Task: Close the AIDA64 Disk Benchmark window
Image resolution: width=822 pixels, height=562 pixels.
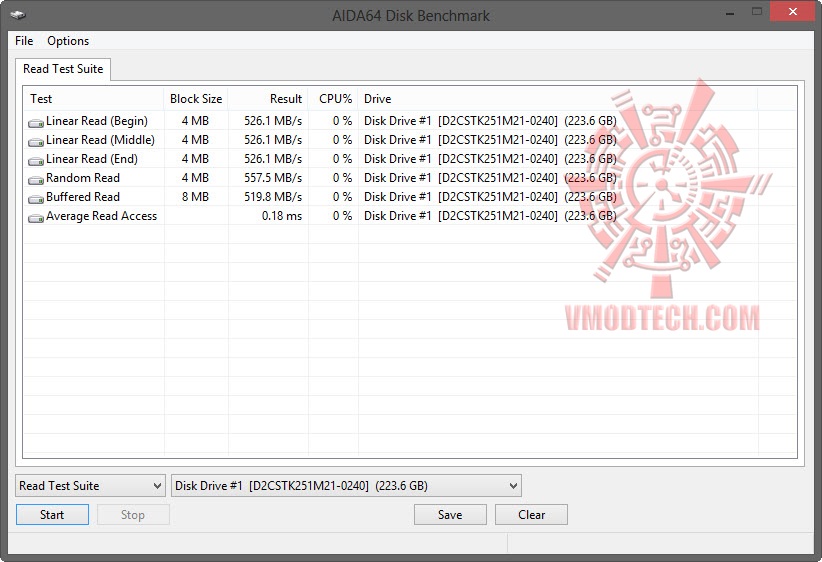Action: pos(793,12)
